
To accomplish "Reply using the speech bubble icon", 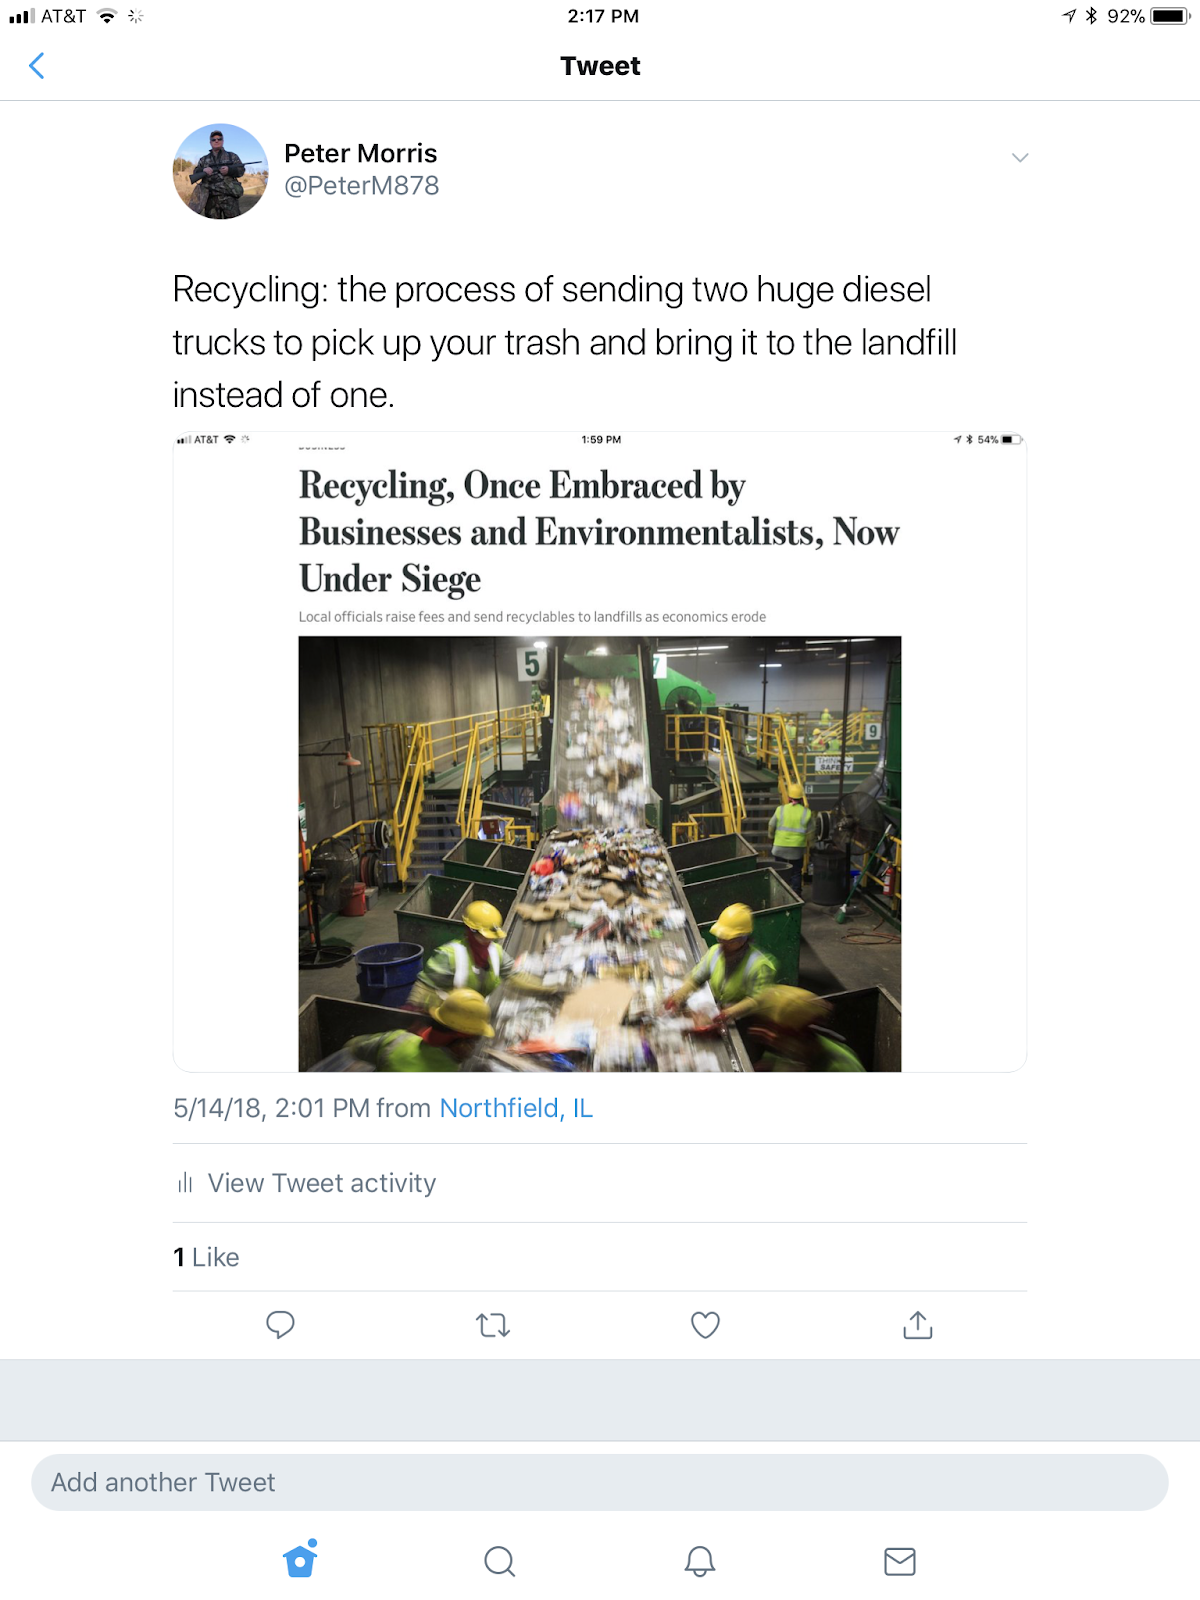I will (280, 1325).
